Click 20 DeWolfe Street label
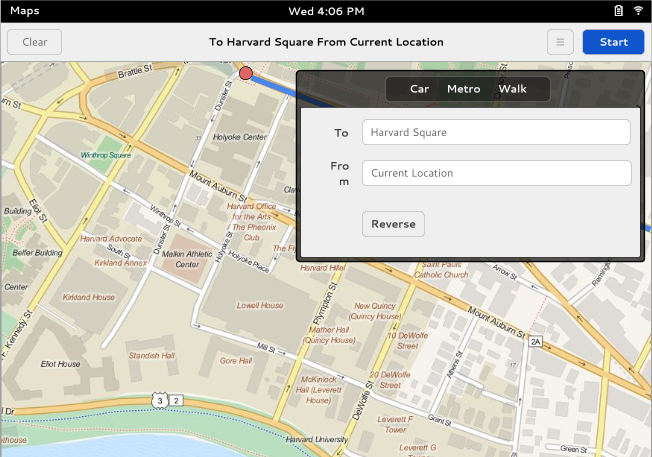Screen dimensions: 652x457 [x=390, y=380]
